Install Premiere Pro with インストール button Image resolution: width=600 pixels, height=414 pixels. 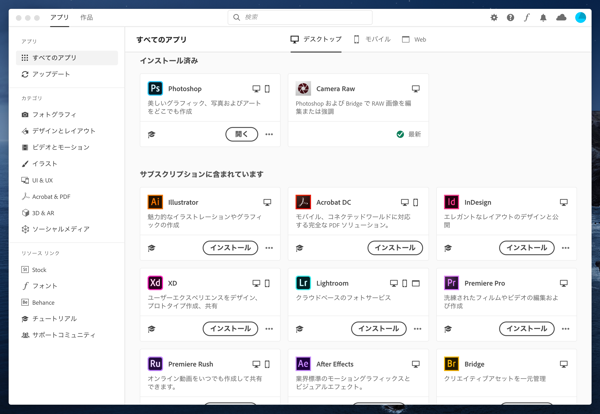pyautogui.click(x=527, y=329)
